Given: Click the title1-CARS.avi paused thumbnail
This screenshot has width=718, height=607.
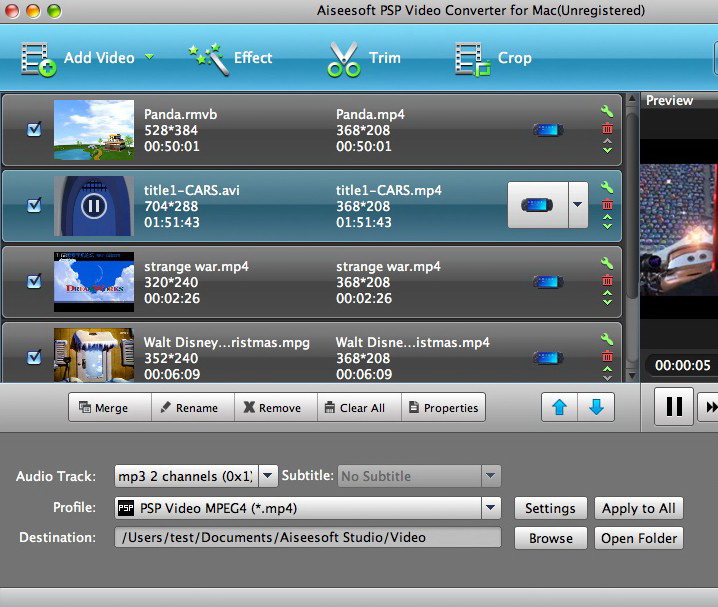Looking at the screenshot, I should coord(94,206).
